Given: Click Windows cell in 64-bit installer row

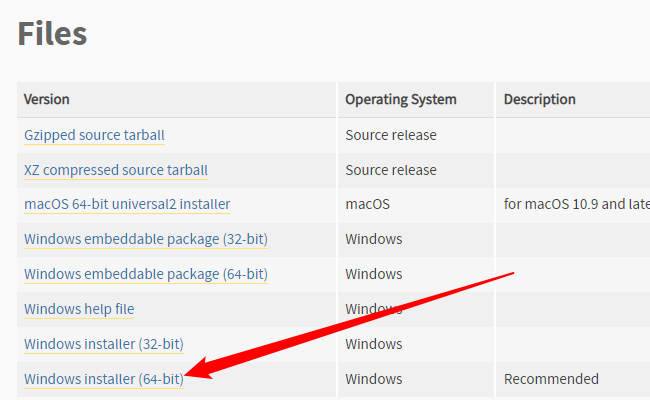Looking at the screenshot, I should click(x=374, y=379).
